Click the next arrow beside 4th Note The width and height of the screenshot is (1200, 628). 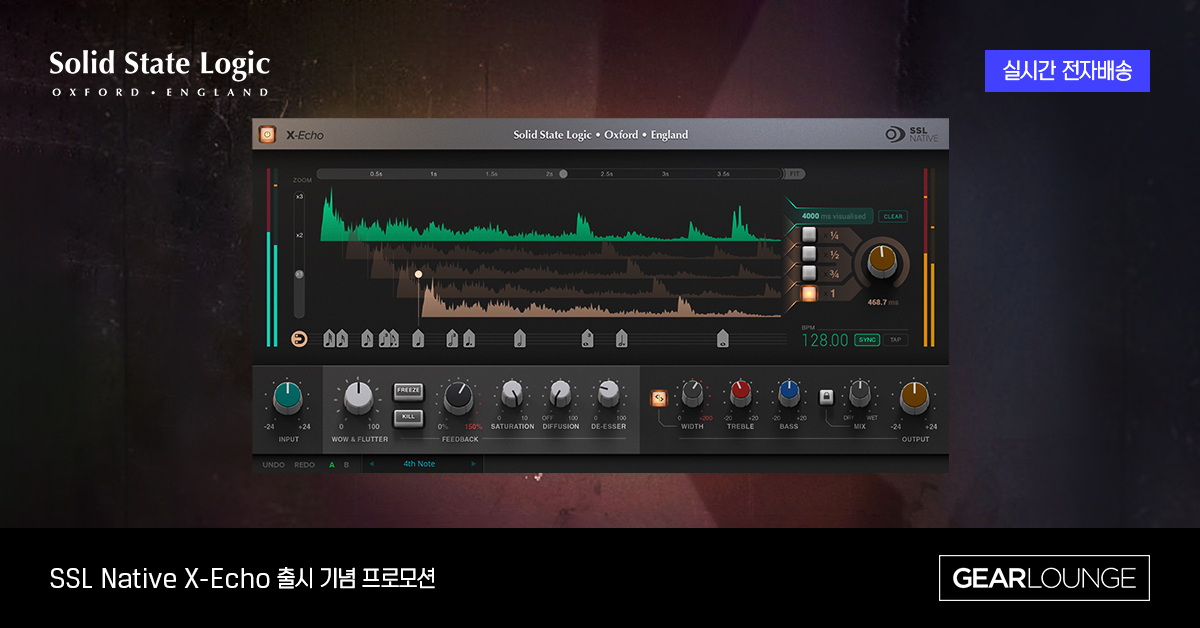click(474, 464)
